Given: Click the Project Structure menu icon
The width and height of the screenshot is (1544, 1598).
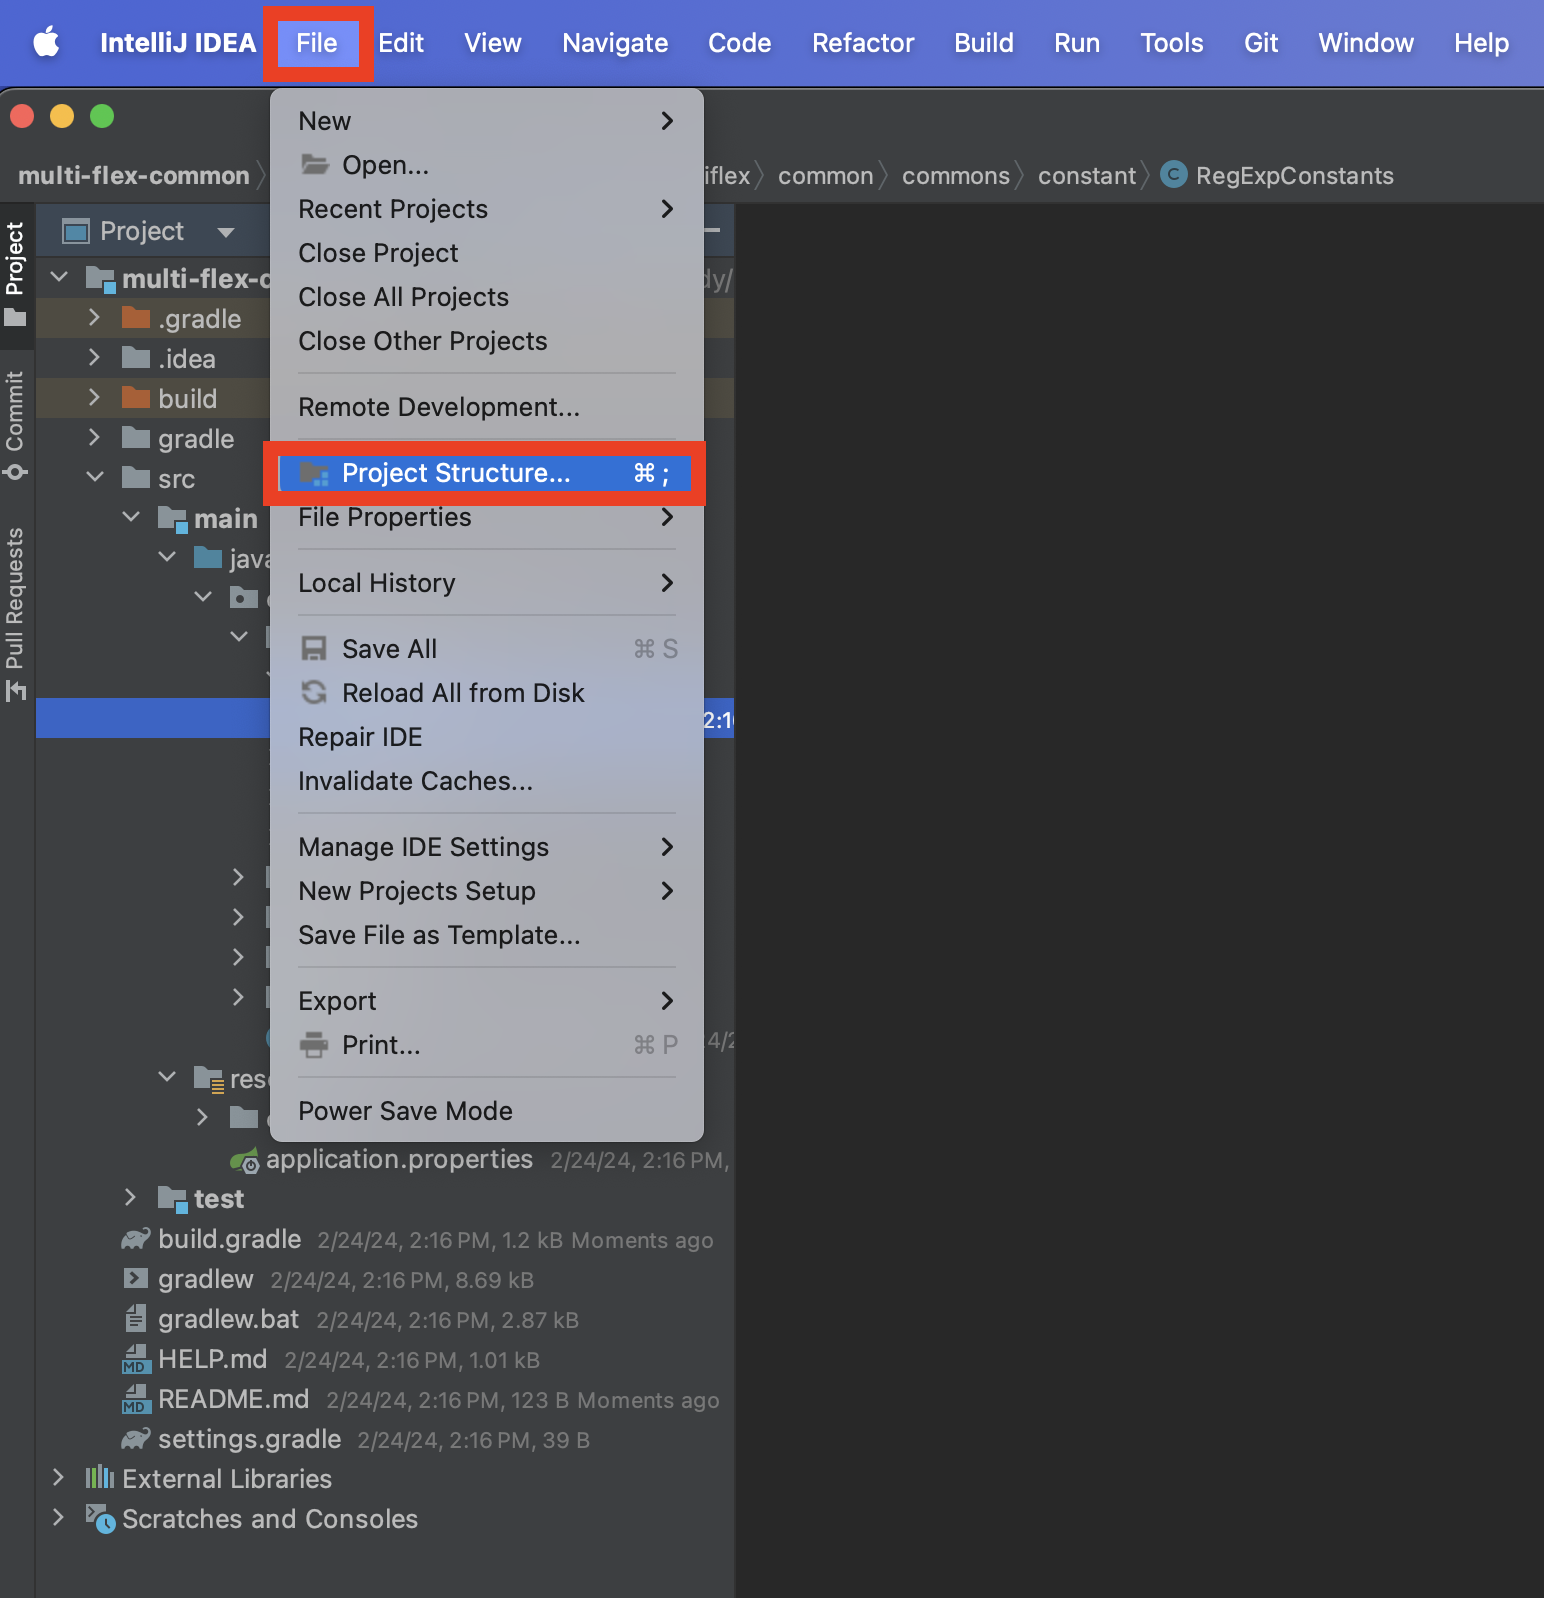Looking at the screenshot, I should click(x=315, y=473).
